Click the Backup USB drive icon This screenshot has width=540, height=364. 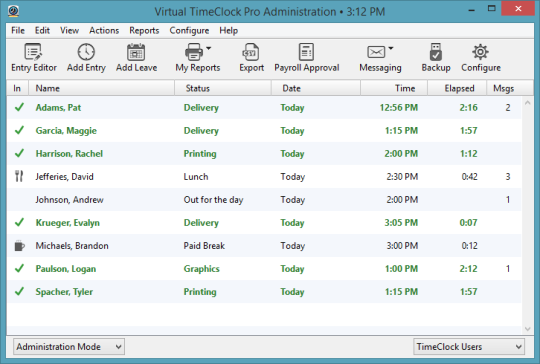436,52
